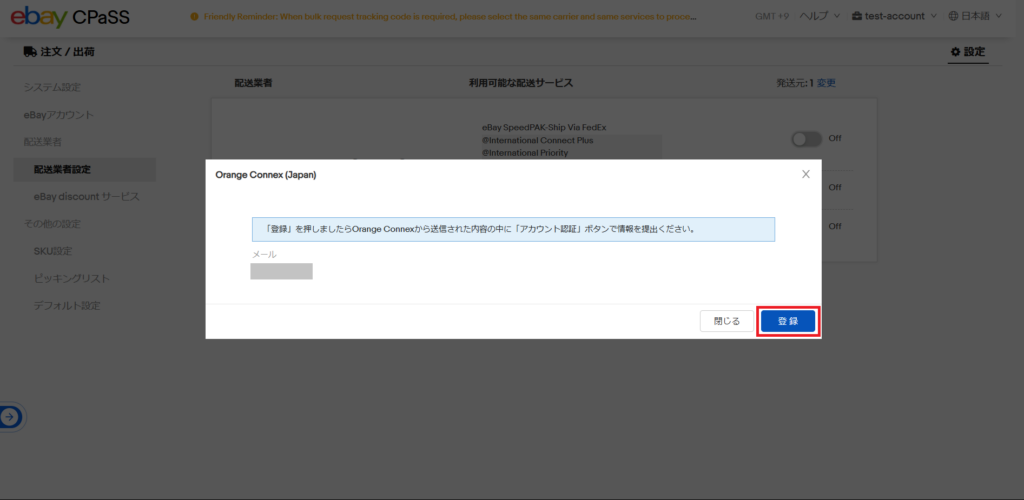
Task: Close the Orange Connex dialog with X
Action: coord(806,174)
